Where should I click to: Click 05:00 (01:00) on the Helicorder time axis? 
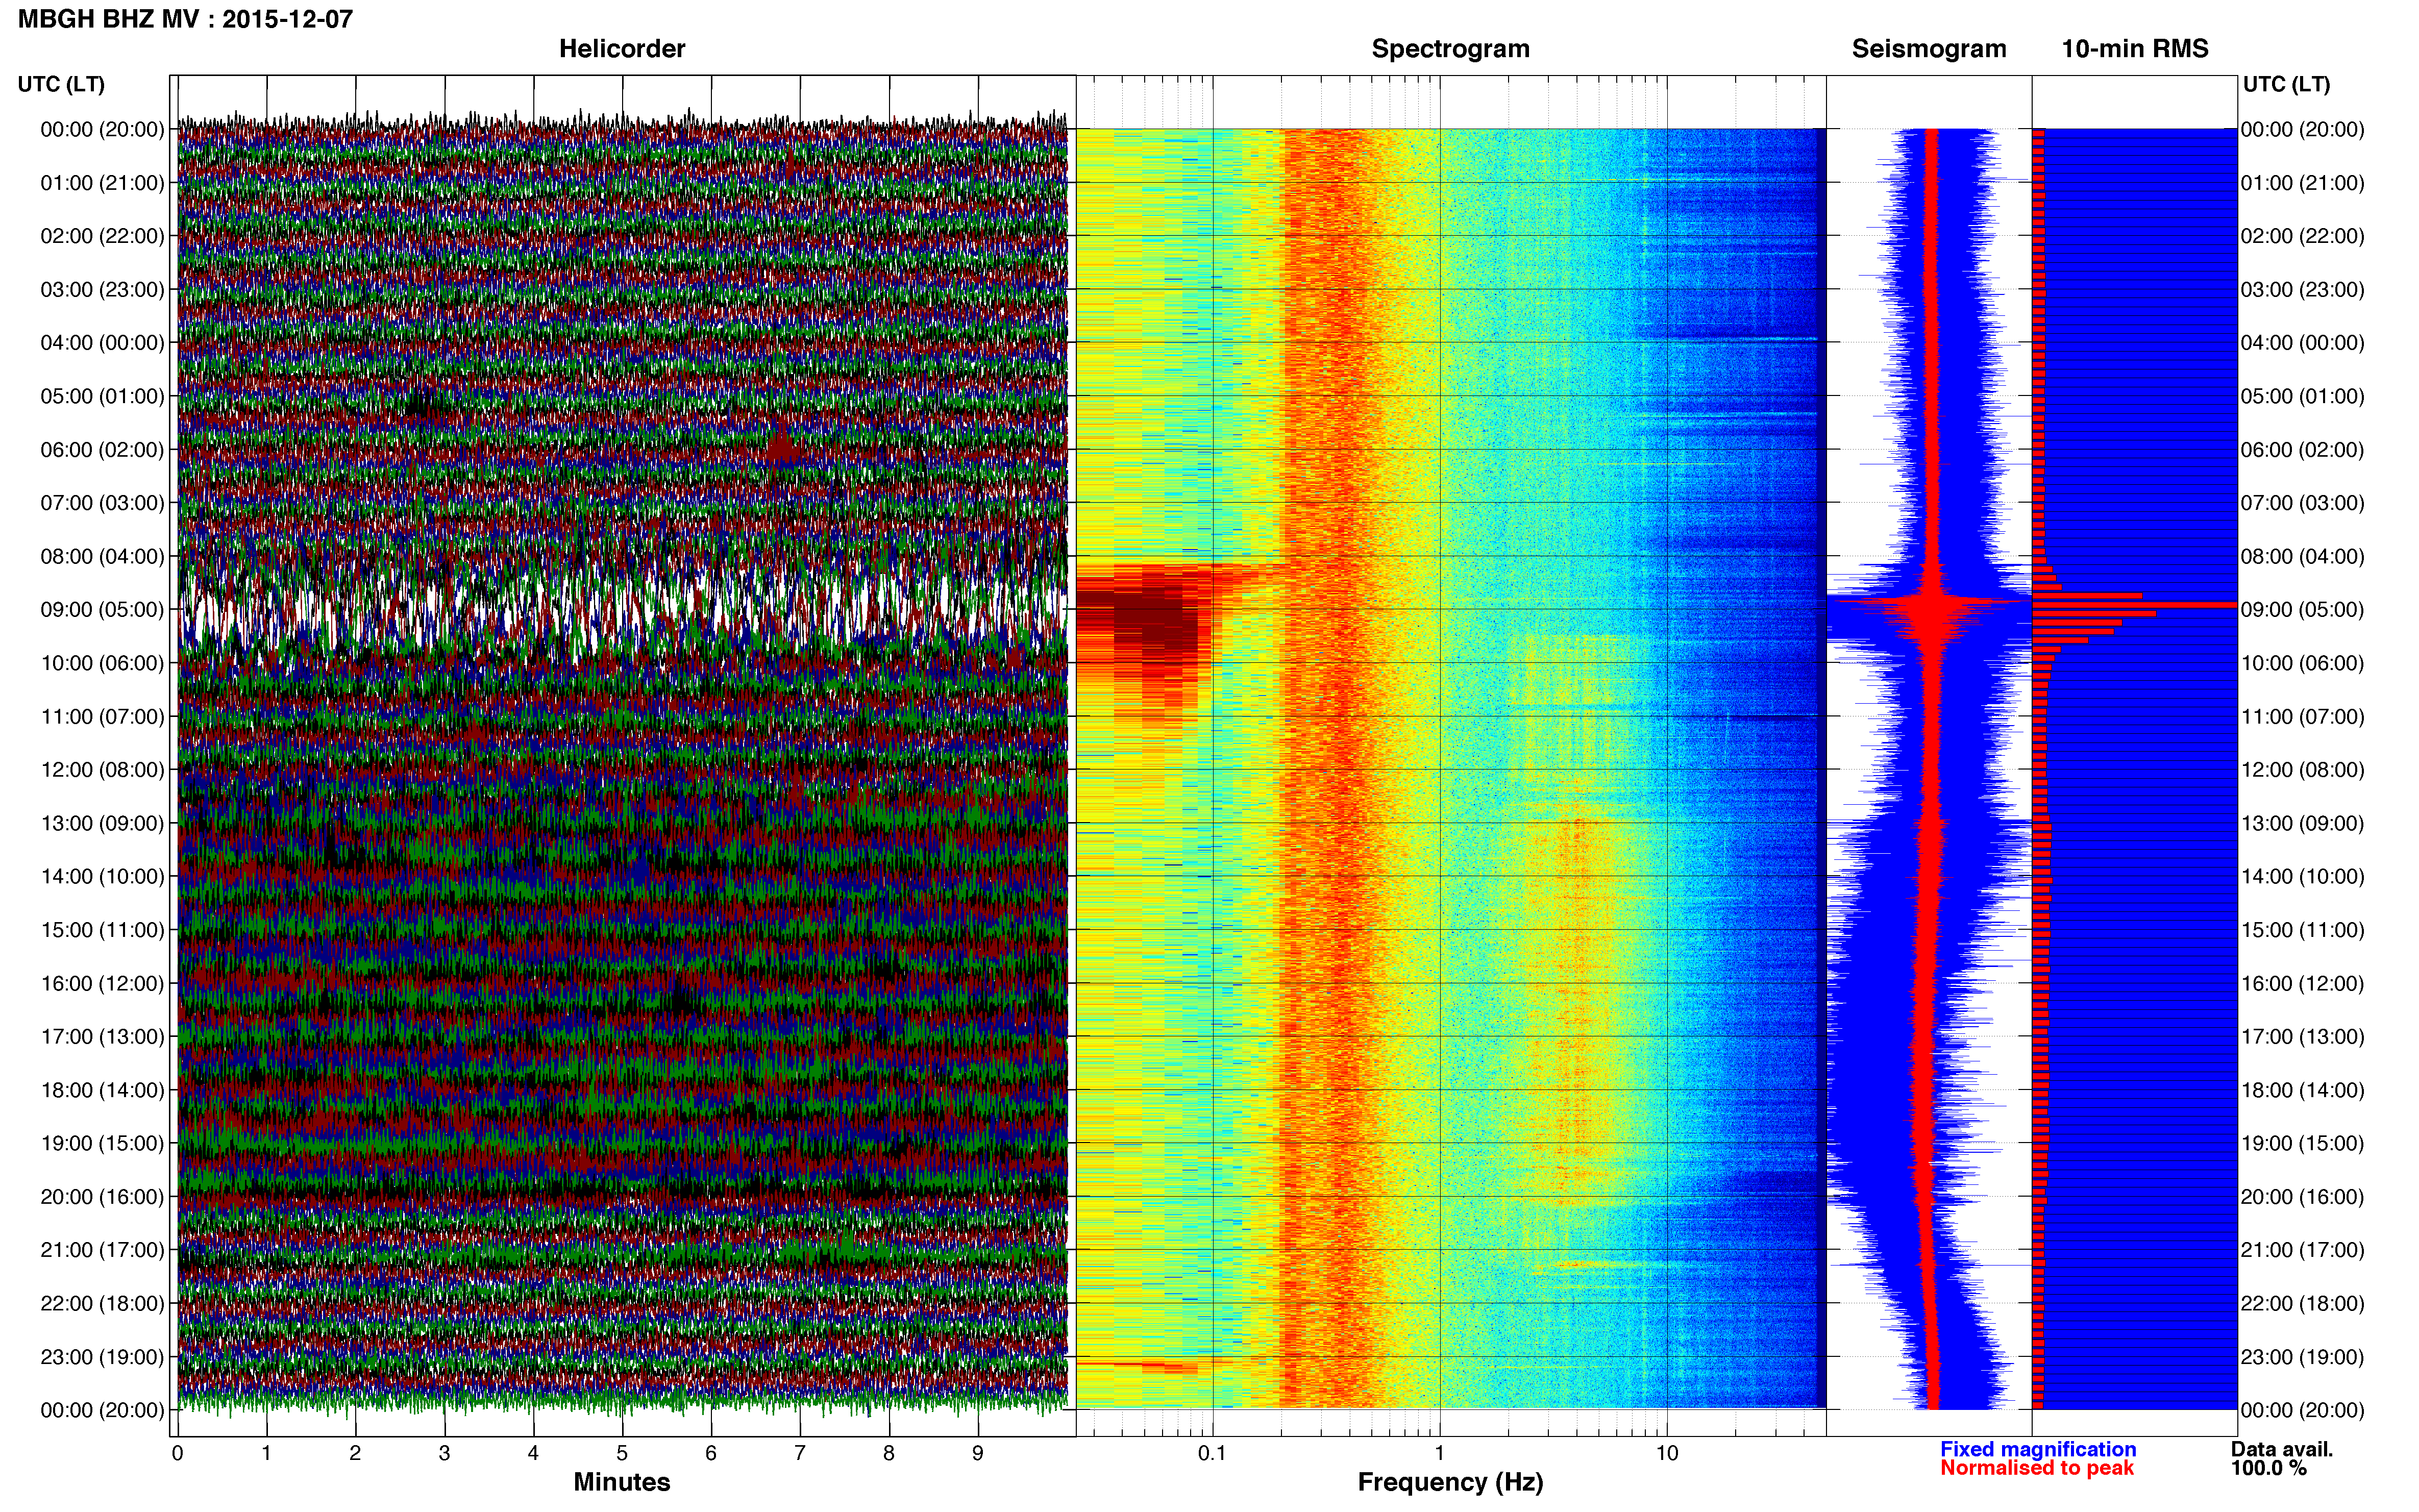[x=102, y=396]
